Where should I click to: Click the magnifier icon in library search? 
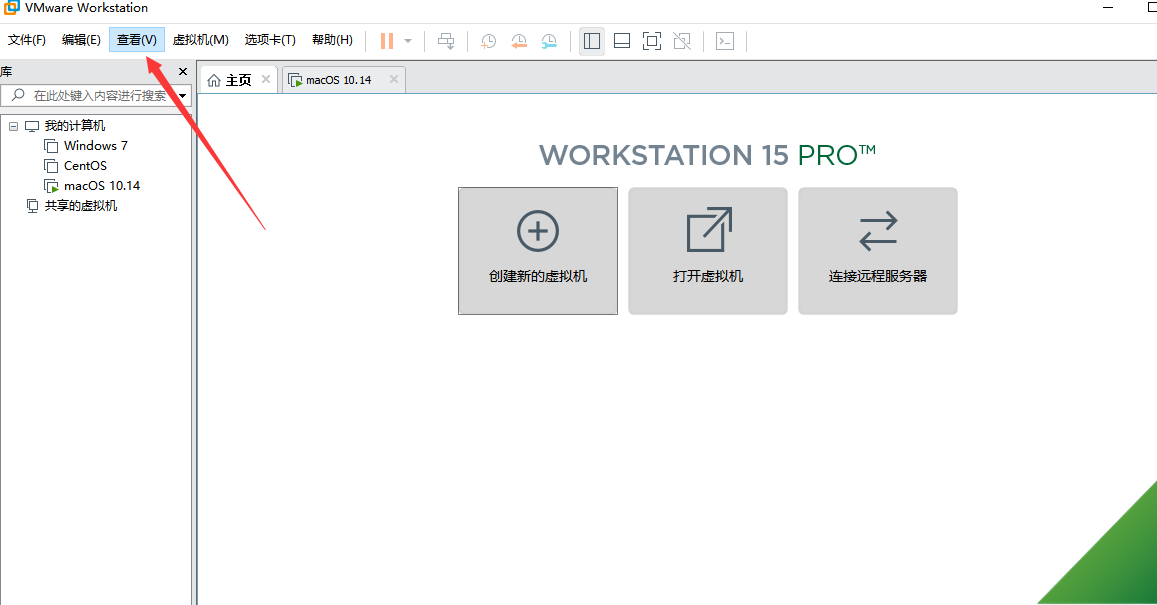[18, 95]
